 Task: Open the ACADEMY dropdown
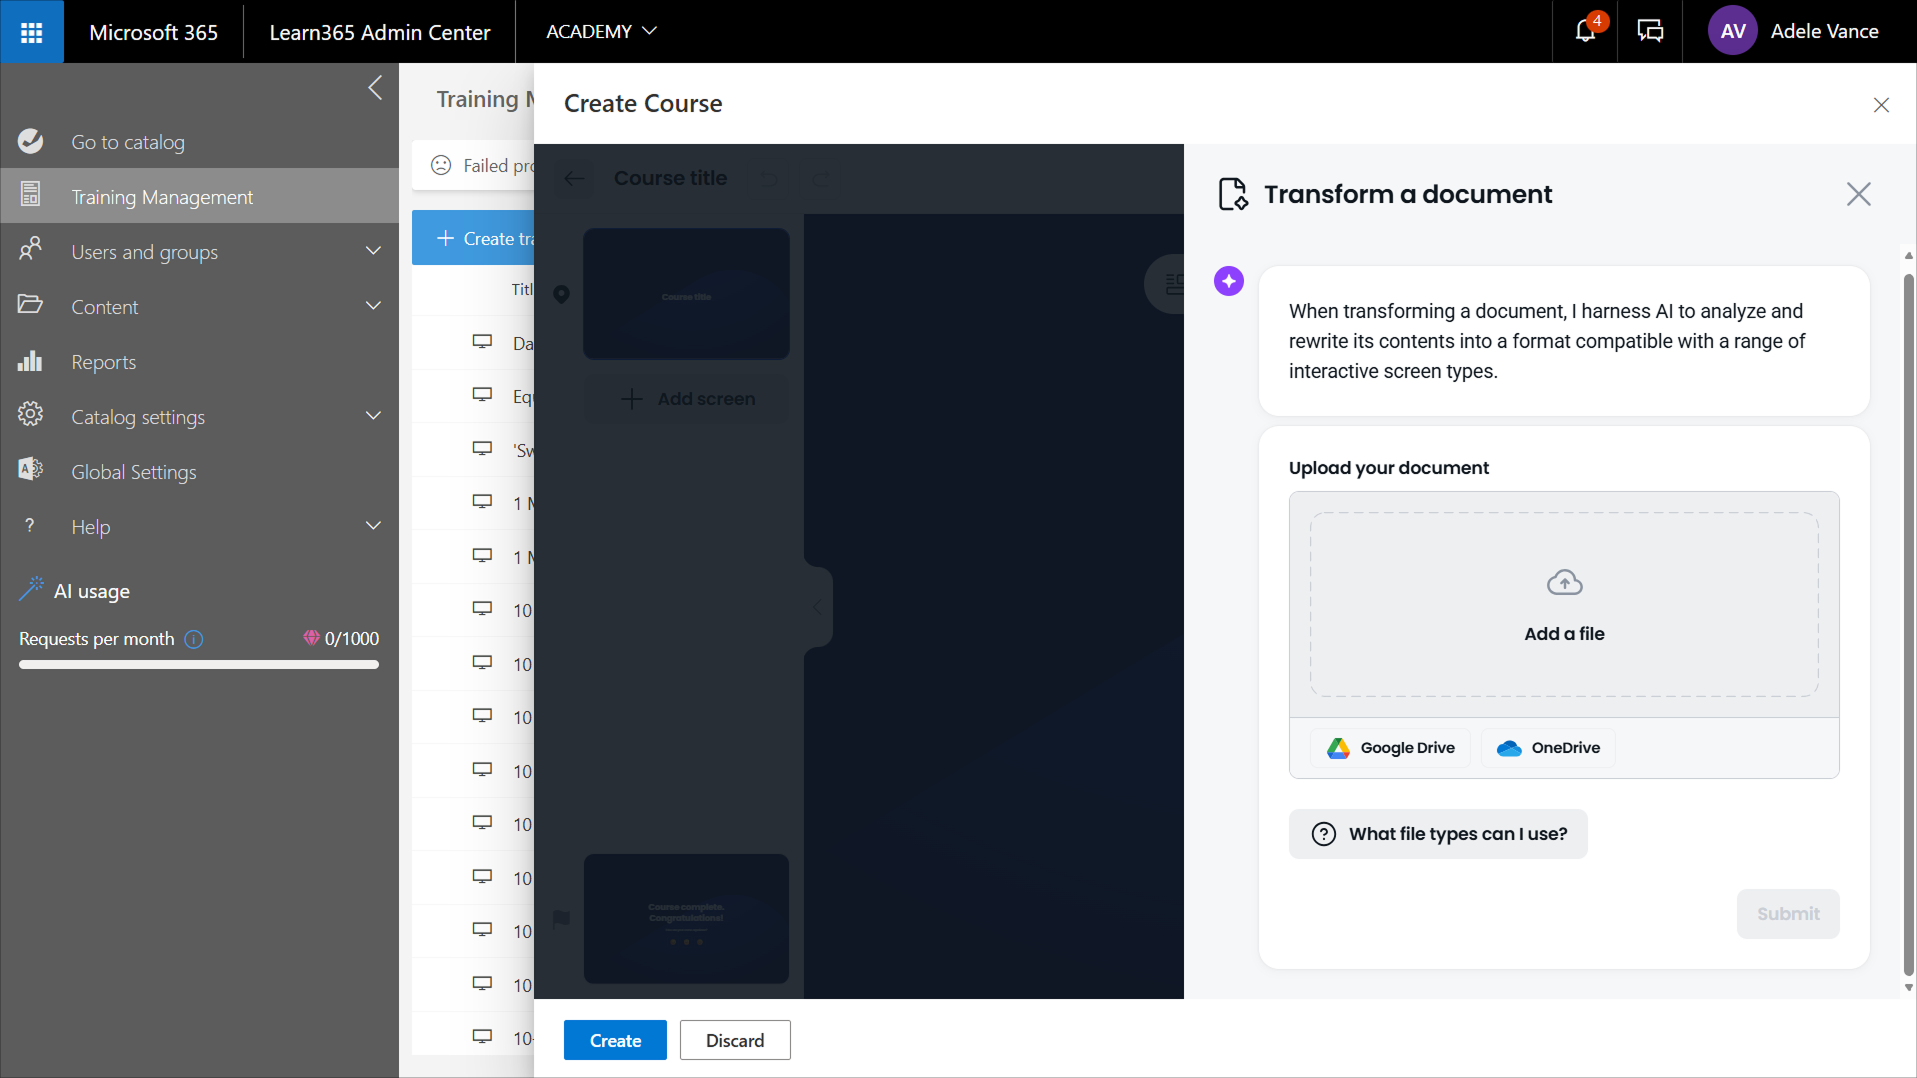(601, 31)
